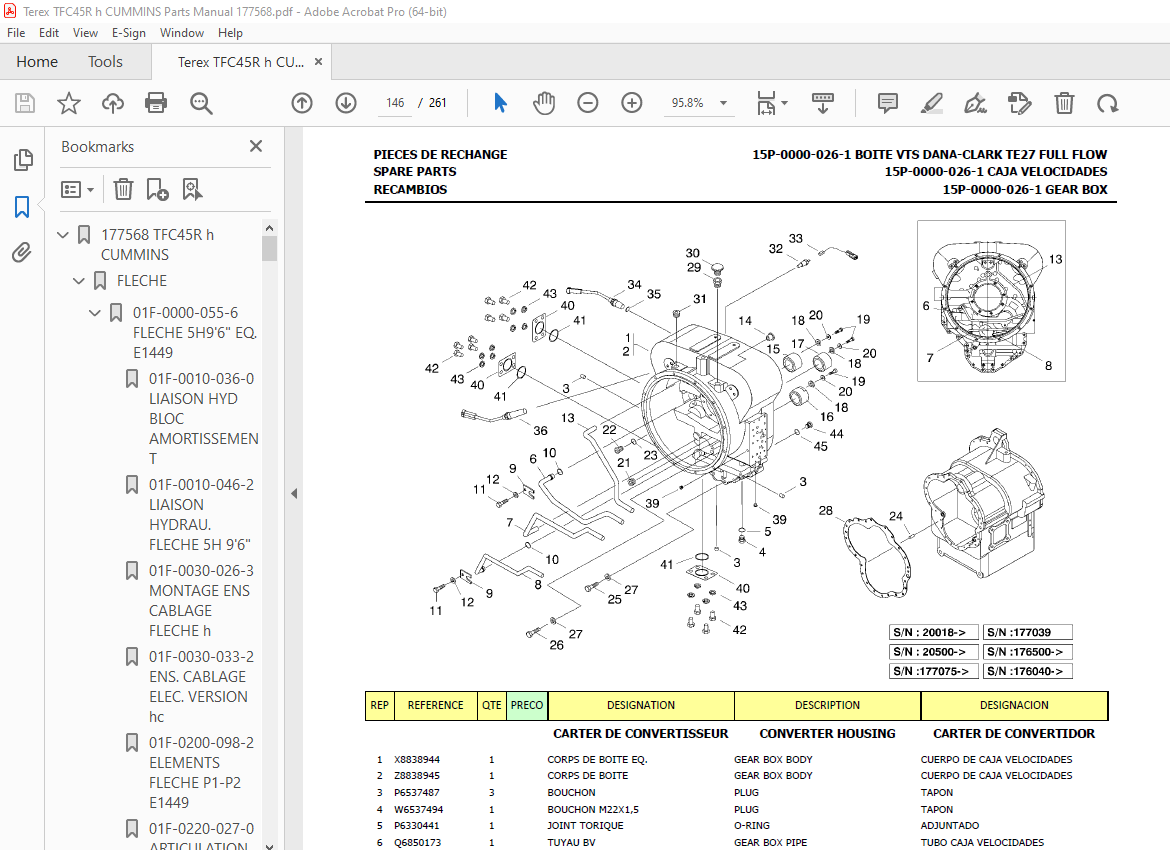Image resolution: width=1170 pixels, height=850 pixels.
Task: Go to previous page with the up arrow
Action: [x=302, y=103]
